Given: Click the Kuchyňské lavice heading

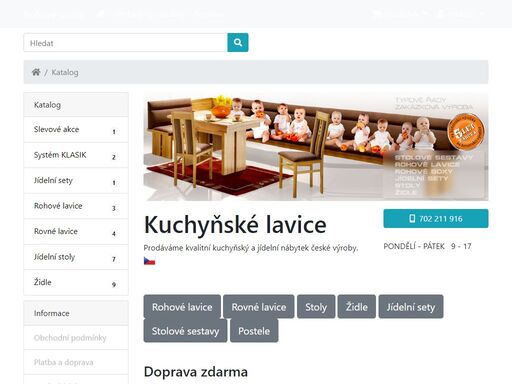Looking at the screenshot, I should click(x=235, y=224).
